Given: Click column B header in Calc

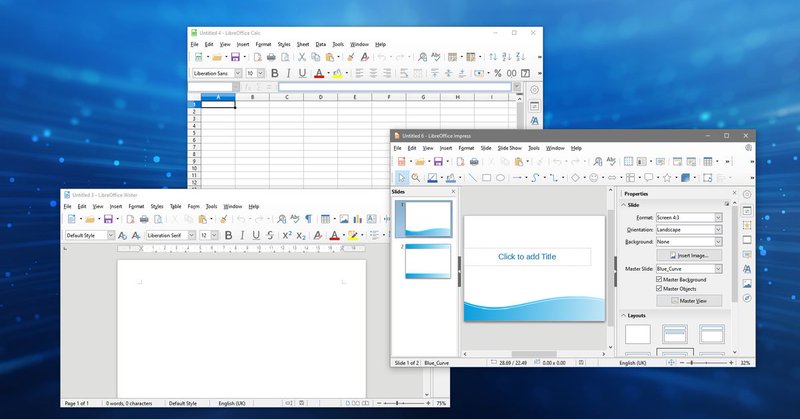Looking at the screenshot, I should click(x=253, y=97).
